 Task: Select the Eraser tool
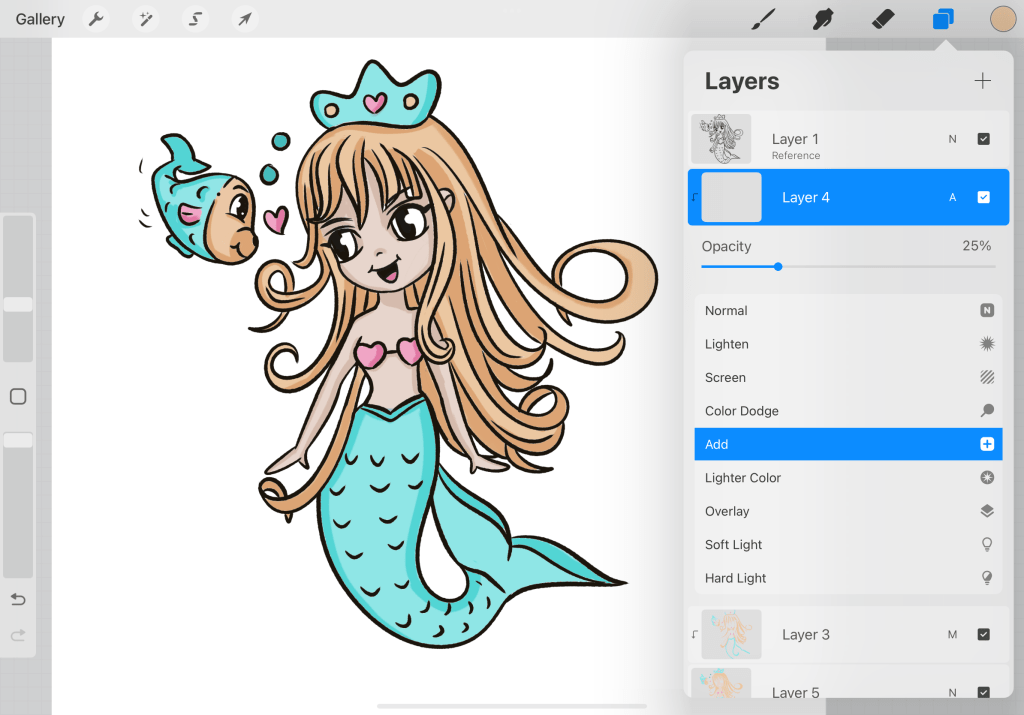click(883, 19)
